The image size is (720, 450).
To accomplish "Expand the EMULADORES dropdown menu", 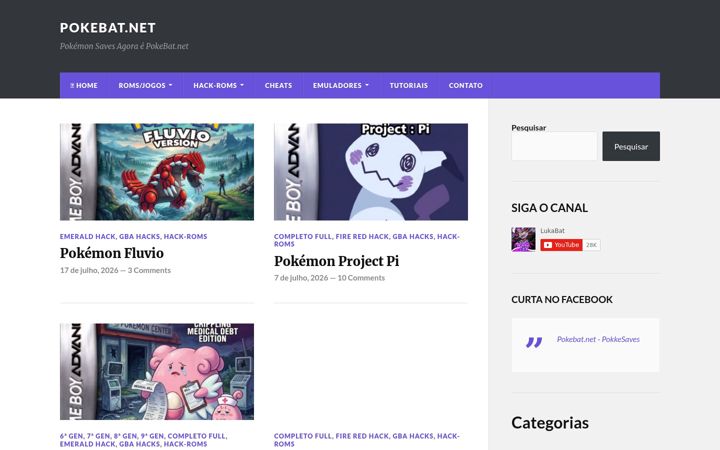I will [341, 85].
